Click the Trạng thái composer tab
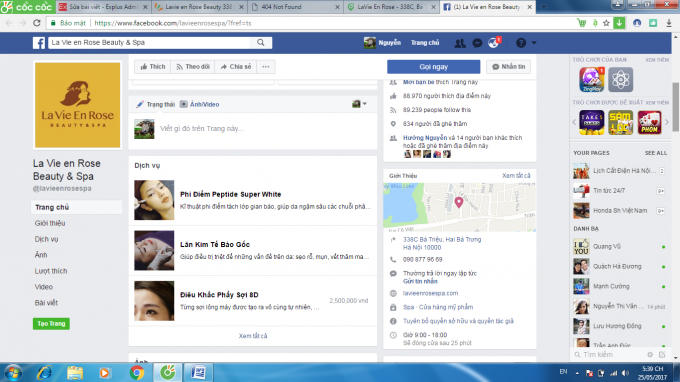 [156, 104]
